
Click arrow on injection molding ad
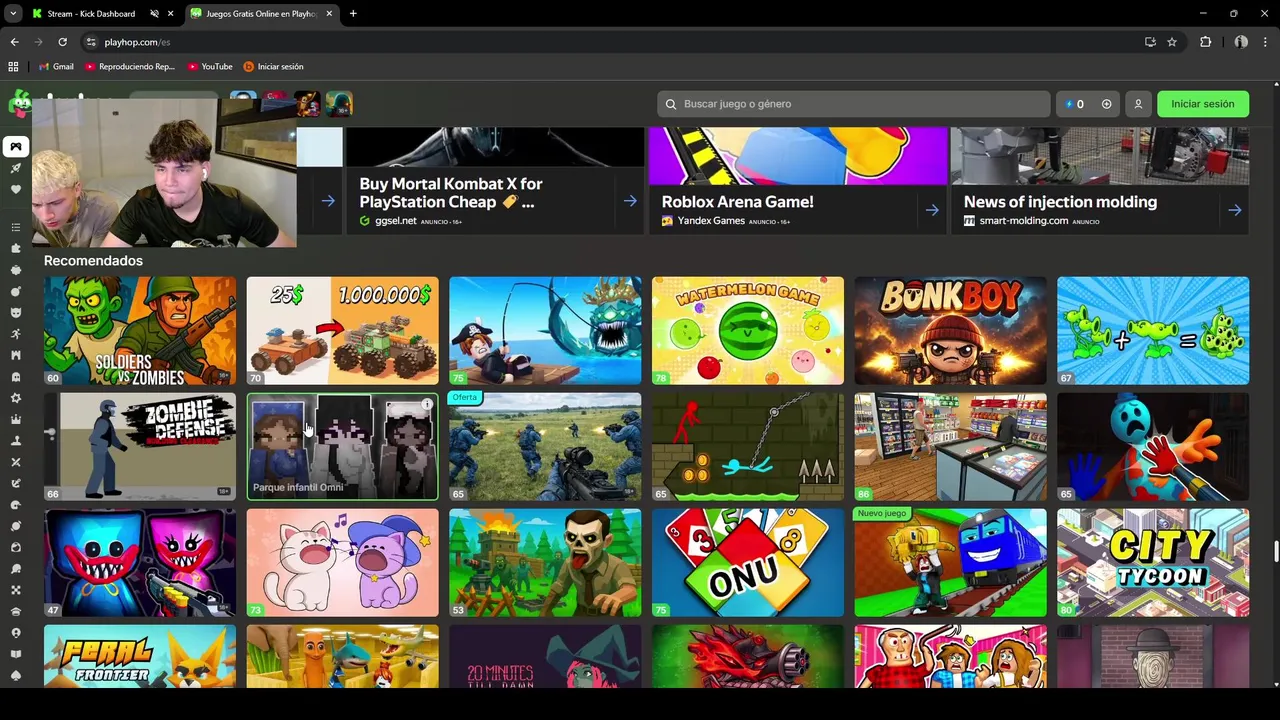click(x=1234, y=210)
